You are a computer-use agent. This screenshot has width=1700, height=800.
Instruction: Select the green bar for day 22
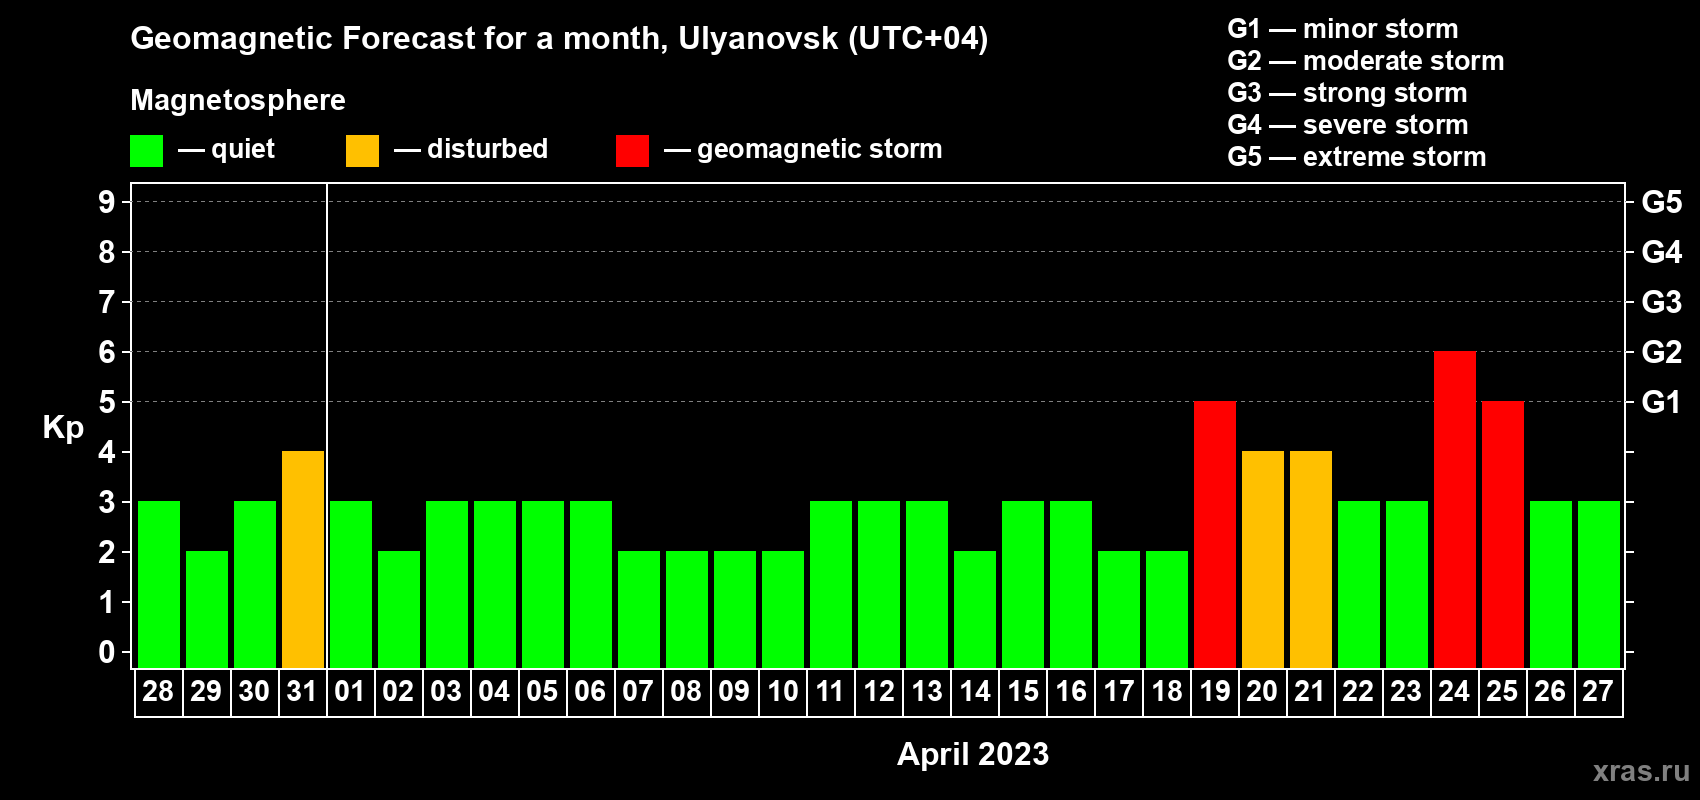pos(1359,584)
